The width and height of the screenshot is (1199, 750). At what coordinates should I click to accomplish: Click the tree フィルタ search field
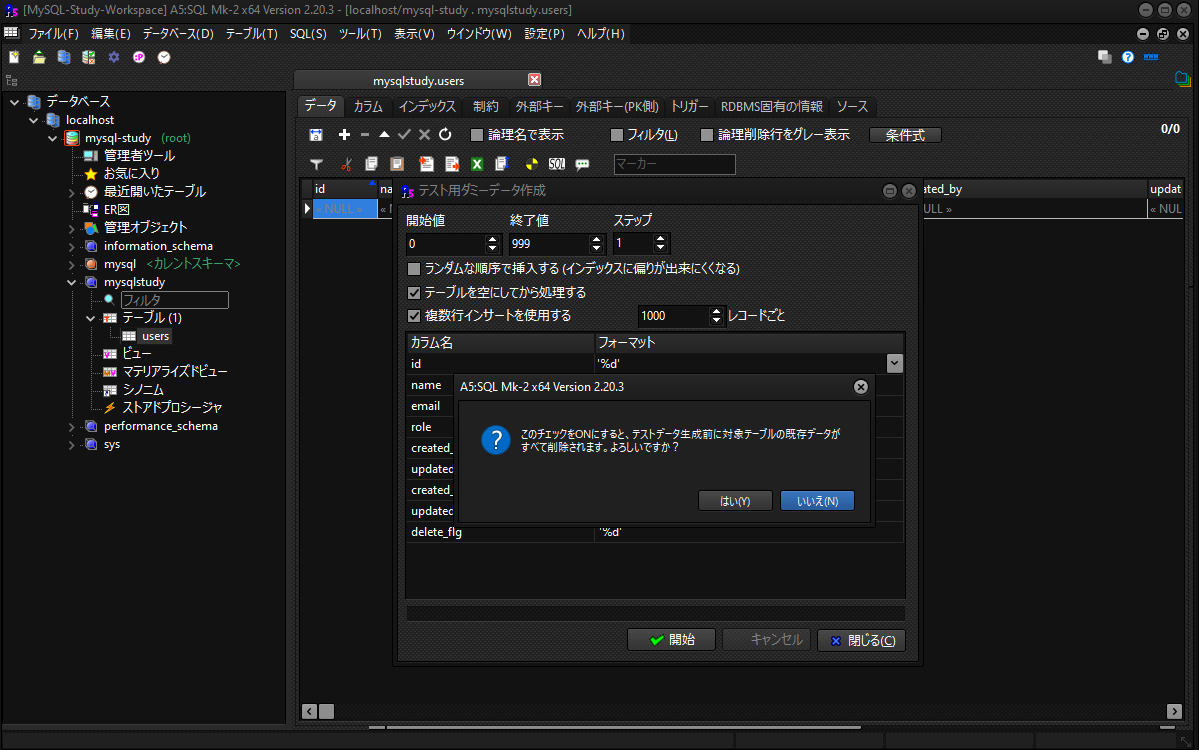pos(174,300)
